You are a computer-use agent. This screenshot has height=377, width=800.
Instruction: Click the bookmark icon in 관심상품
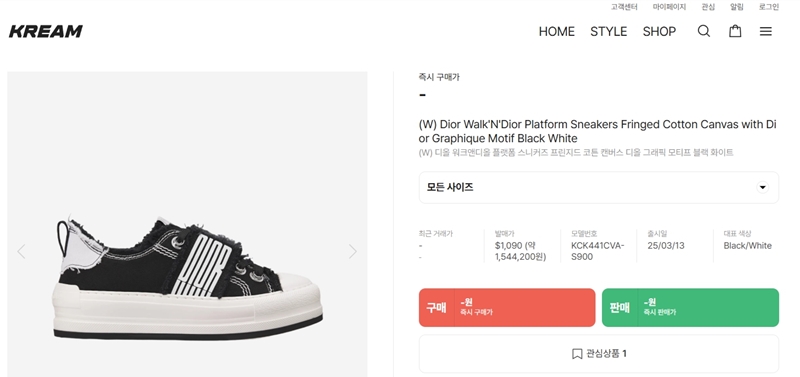[x=577, y=354]
